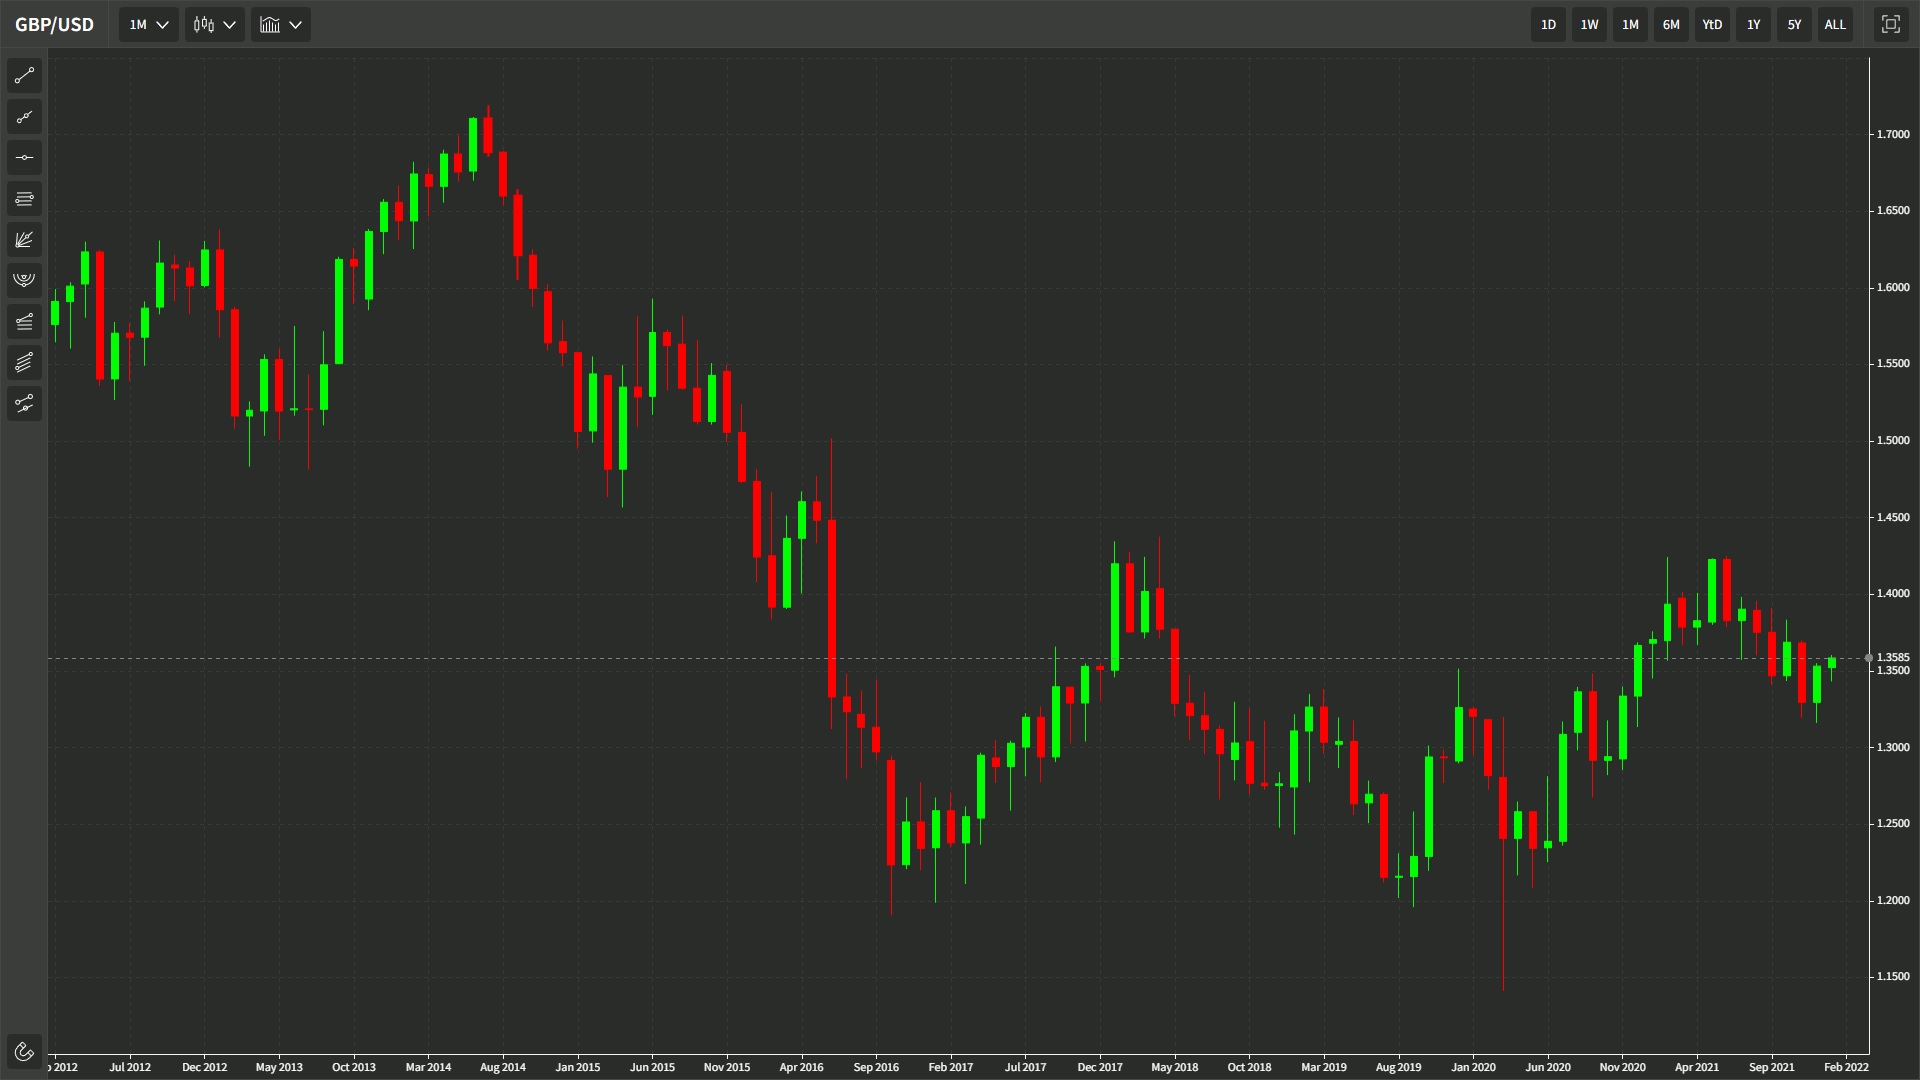Select the horizontal line tool
This screenshot has height=1080, width=1920.
tap(24, 158)
